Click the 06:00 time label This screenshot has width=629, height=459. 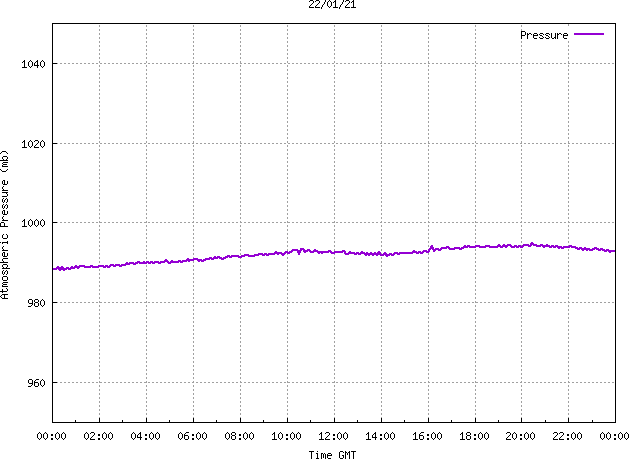(193, 436)
